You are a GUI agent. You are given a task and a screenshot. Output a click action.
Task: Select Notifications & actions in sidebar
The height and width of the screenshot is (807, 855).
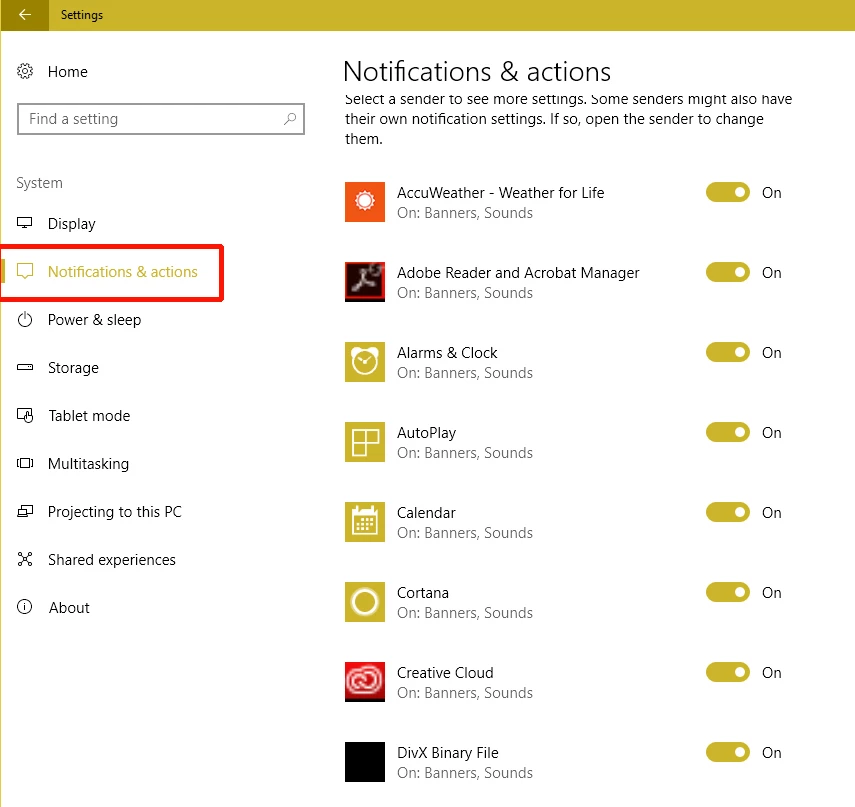[x=123, y=272]
